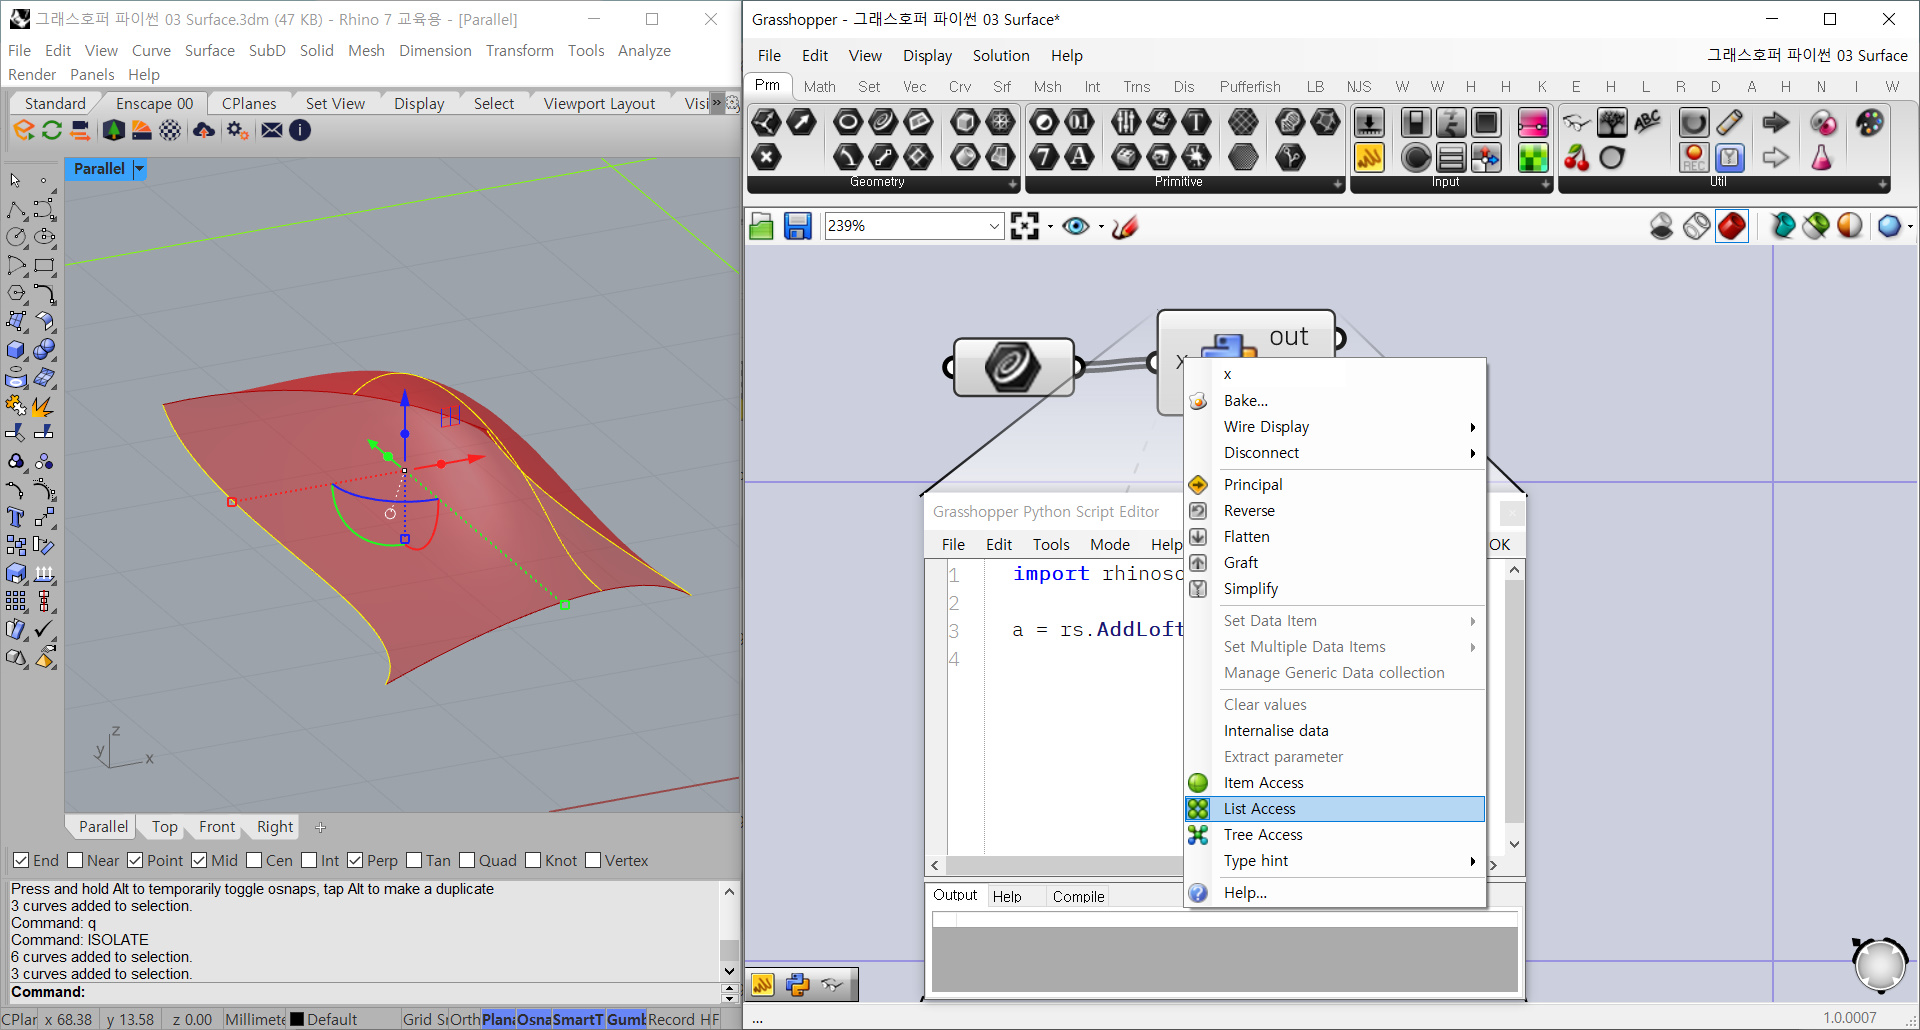Click the Grasshopper Panel input component icon
Screen dimensions: 1920x1030
point(1369,157)
